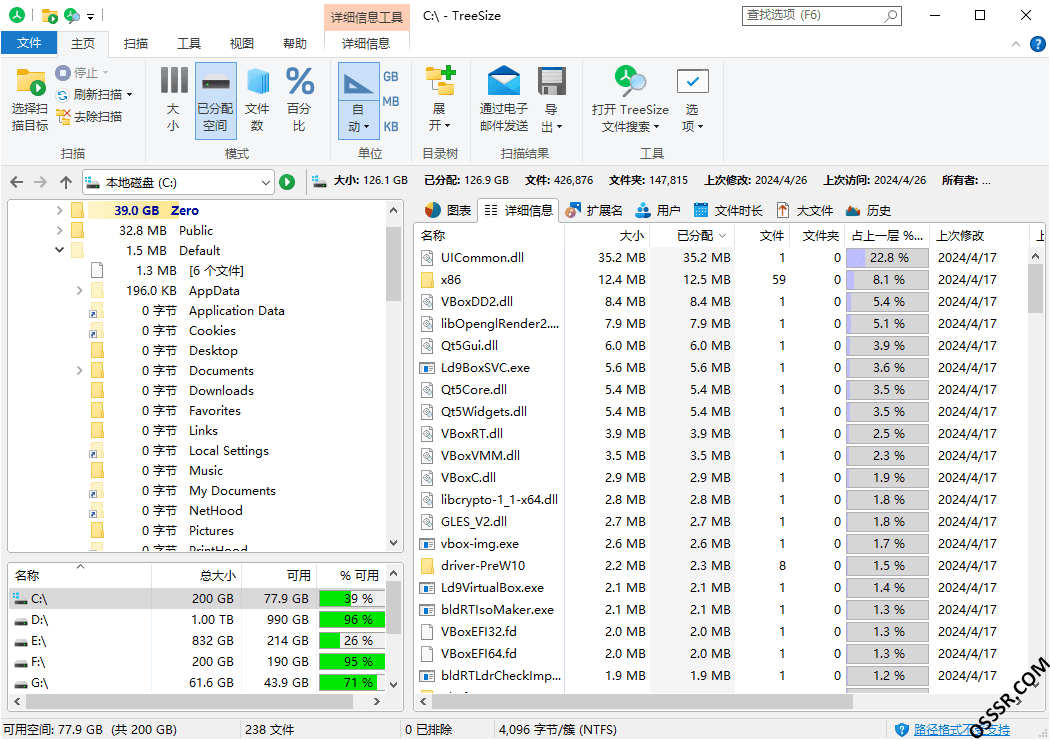The height and width of the screenshot is (740, 1050).
Task: Toggle 已分配空间 allocated space mode
Action: 216,100
